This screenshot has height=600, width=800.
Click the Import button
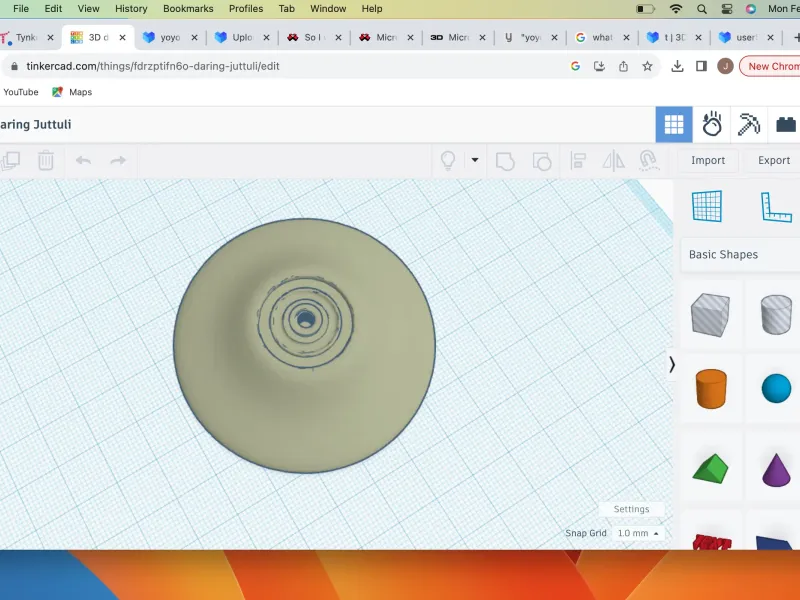tap(708, 160)
